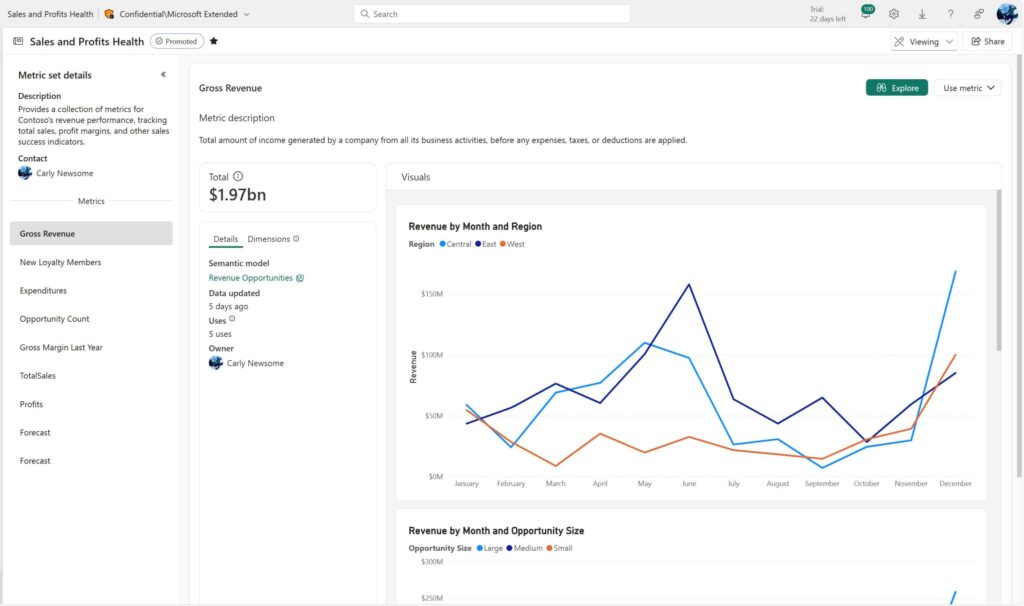Image resolution: width=1024 pixels, height=606 pixels.
Task: Favorite the metric set via the star icon
Action: pos(213,41)
